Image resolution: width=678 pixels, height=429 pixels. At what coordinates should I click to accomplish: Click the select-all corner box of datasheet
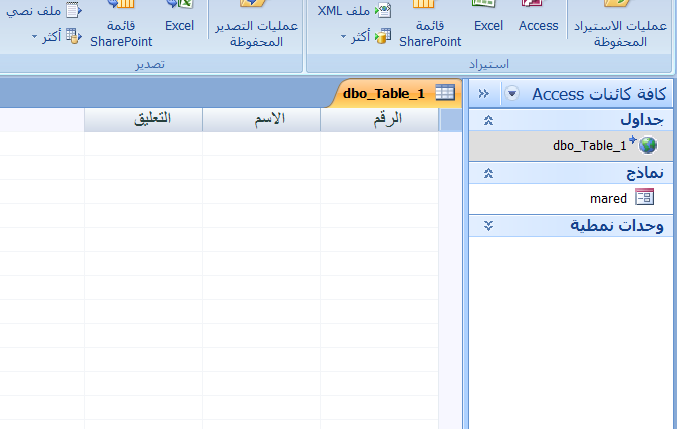(x=450, y=120)
